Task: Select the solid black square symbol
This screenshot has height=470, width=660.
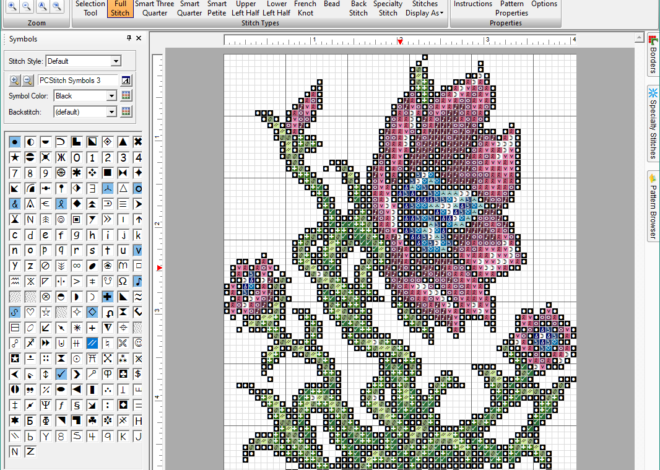Action: click(x=107, y=173)
